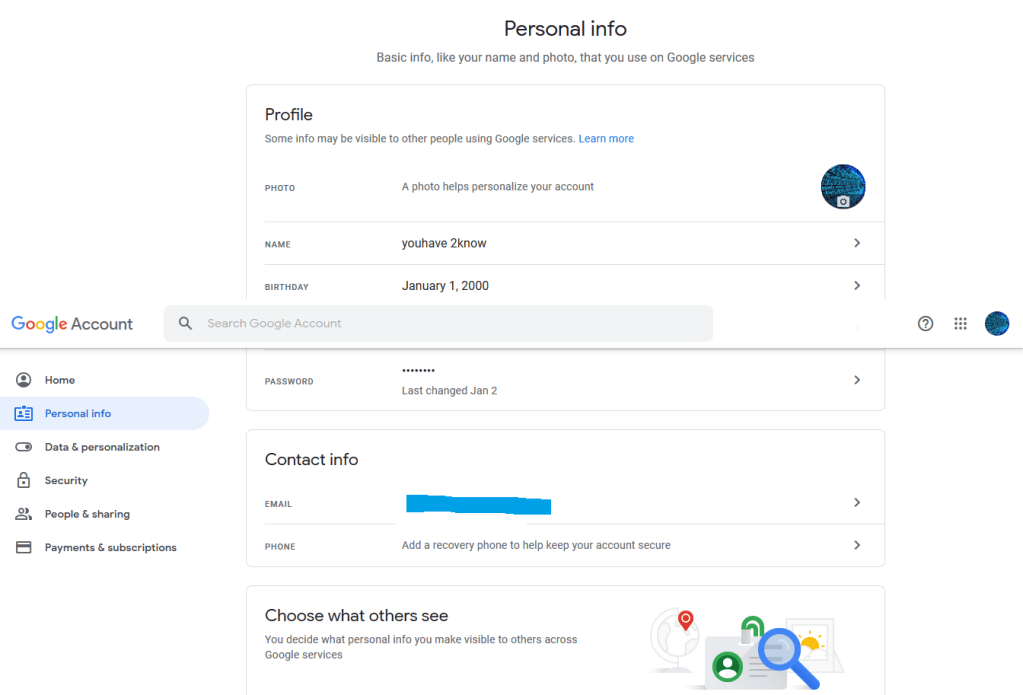Open the Phone row chevron

(x=857, y=545)
